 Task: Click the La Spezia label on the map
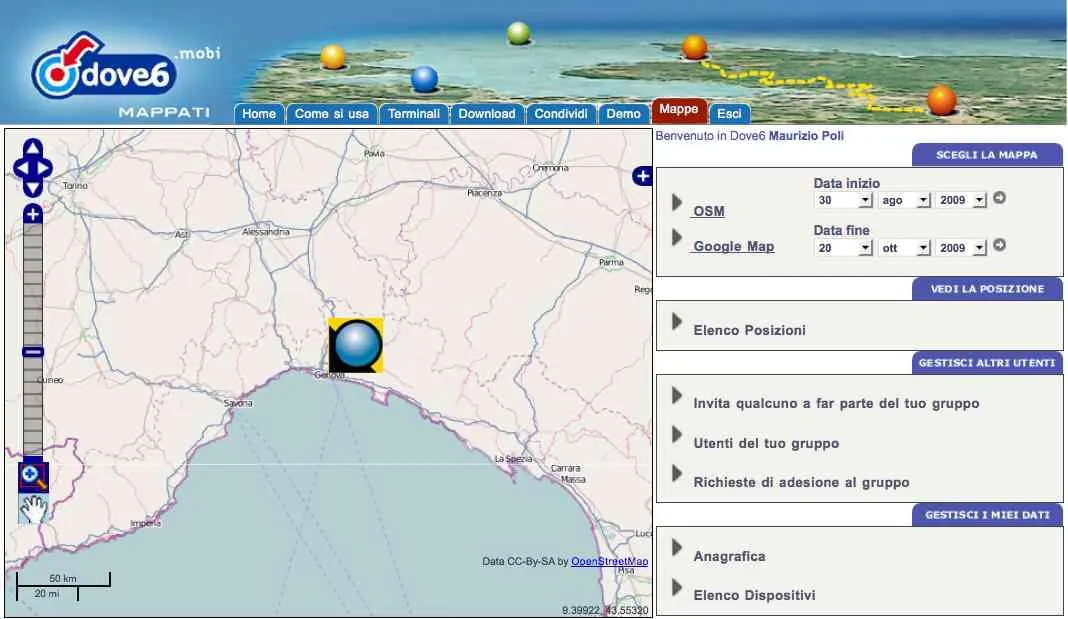coord(513,459)
